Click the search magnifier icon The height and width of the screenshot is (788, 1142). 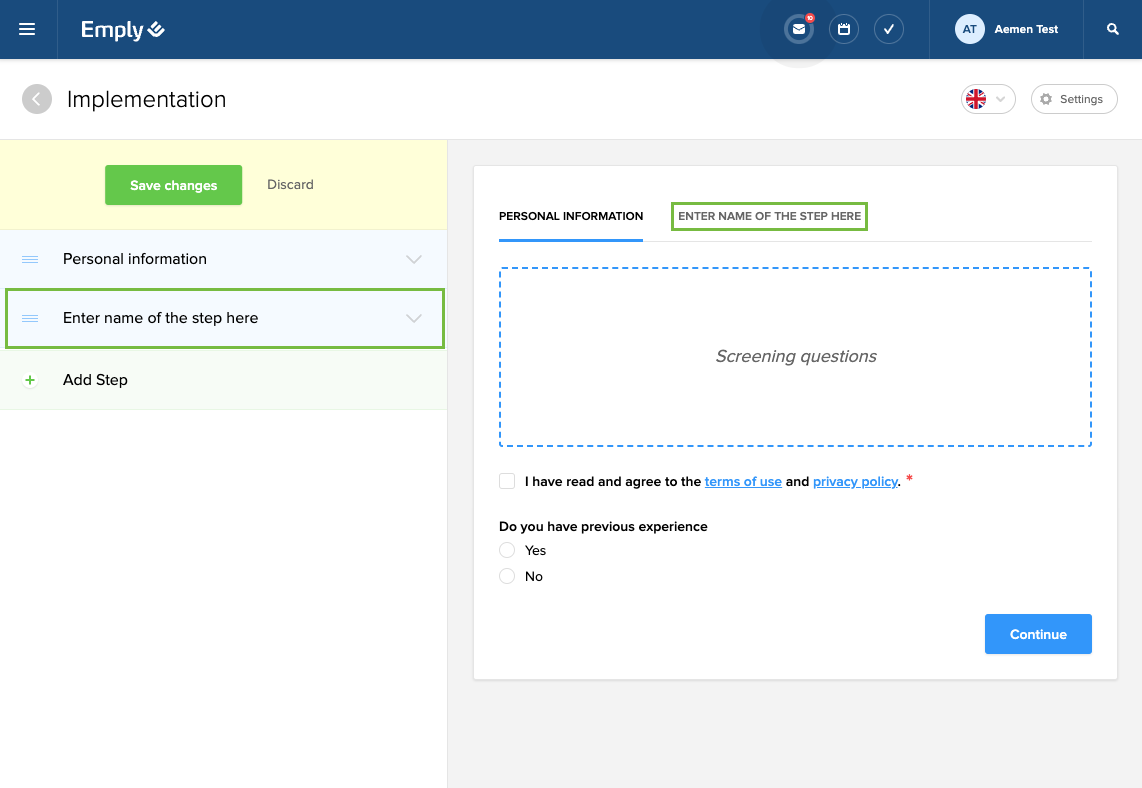(1113, 30)
